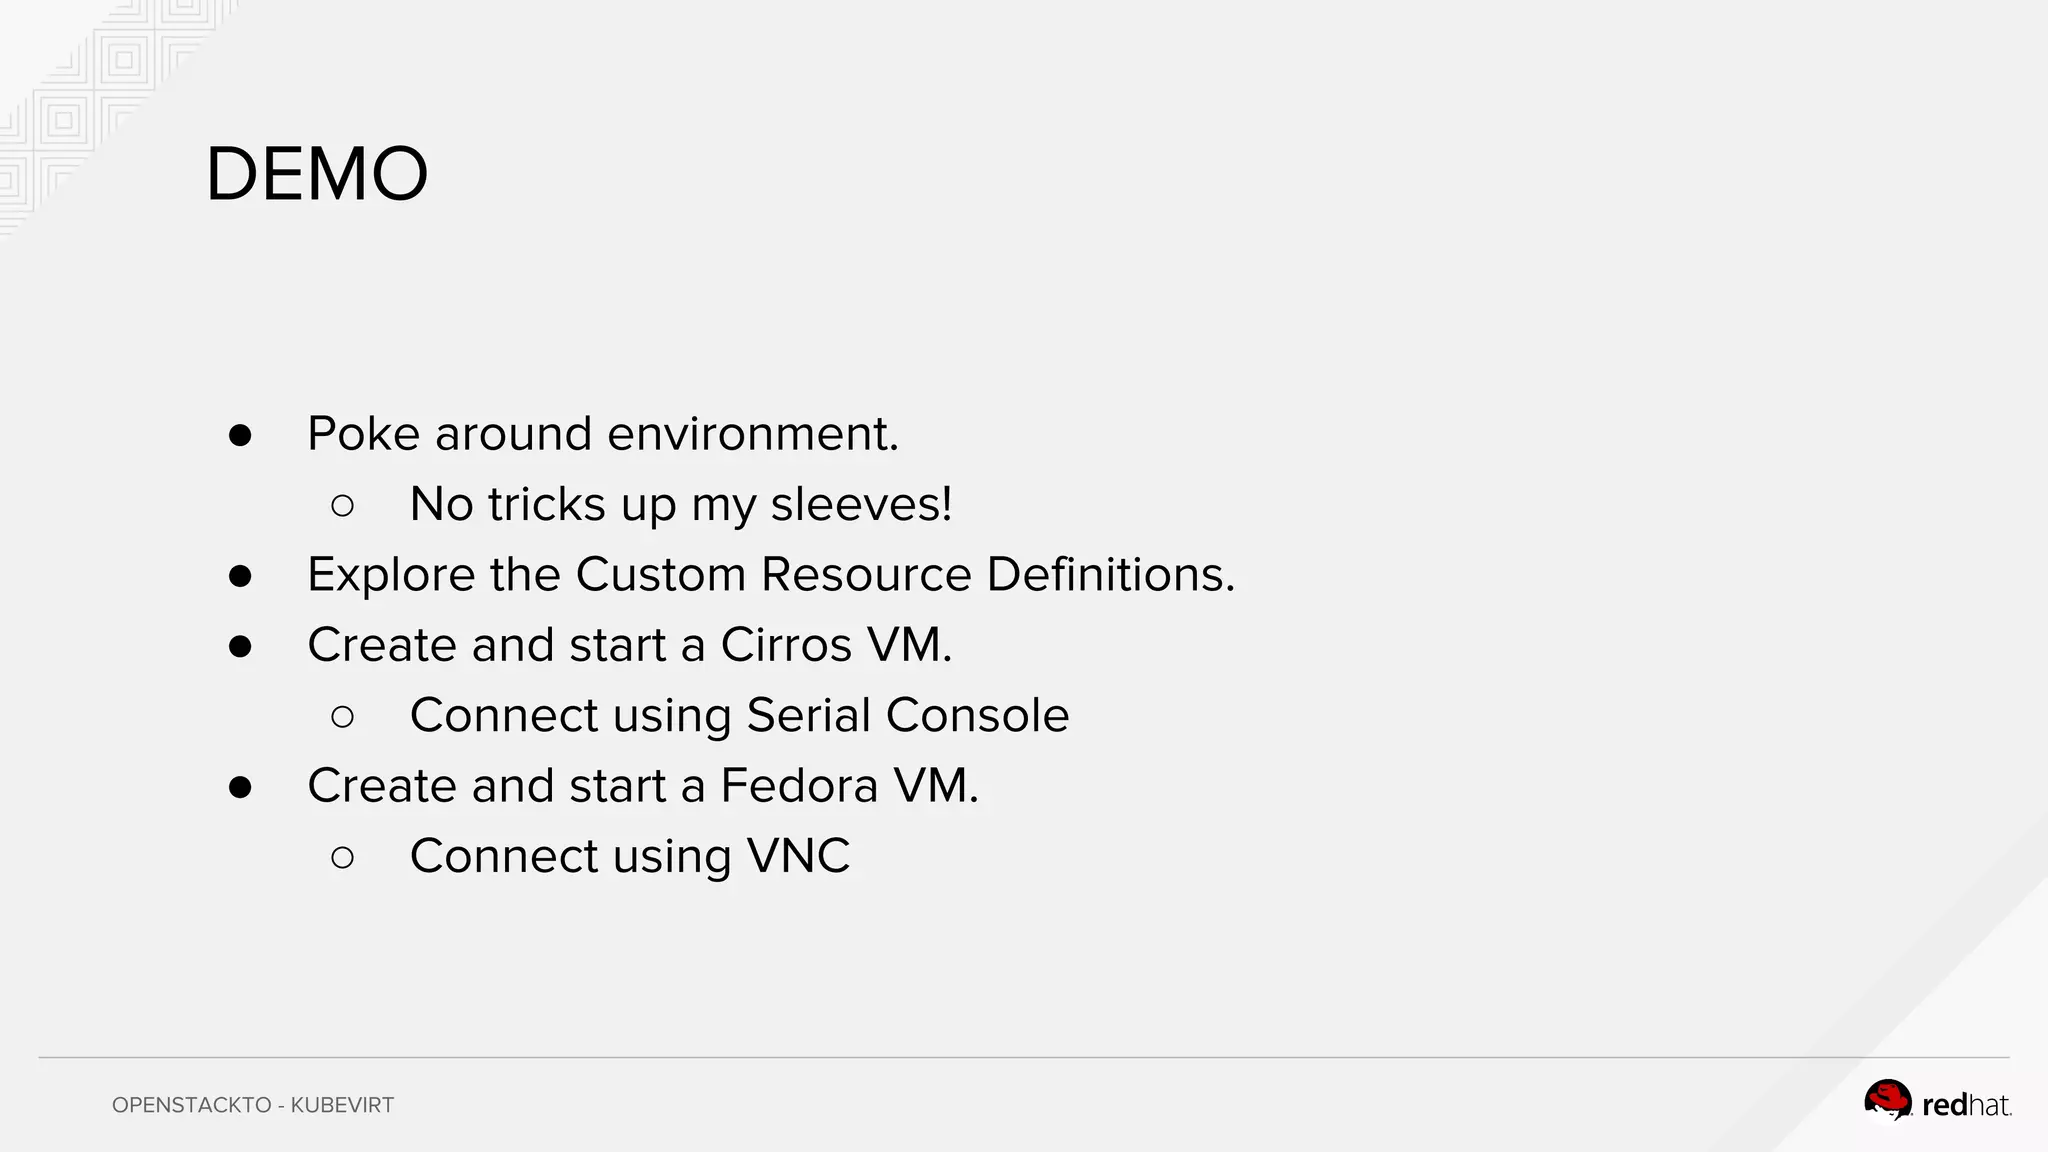Click the "OPENSTACKTO - KUBEVIRT" footer text
2048x1152 pixels.
pyautogui.click(x=253, y=1105)
